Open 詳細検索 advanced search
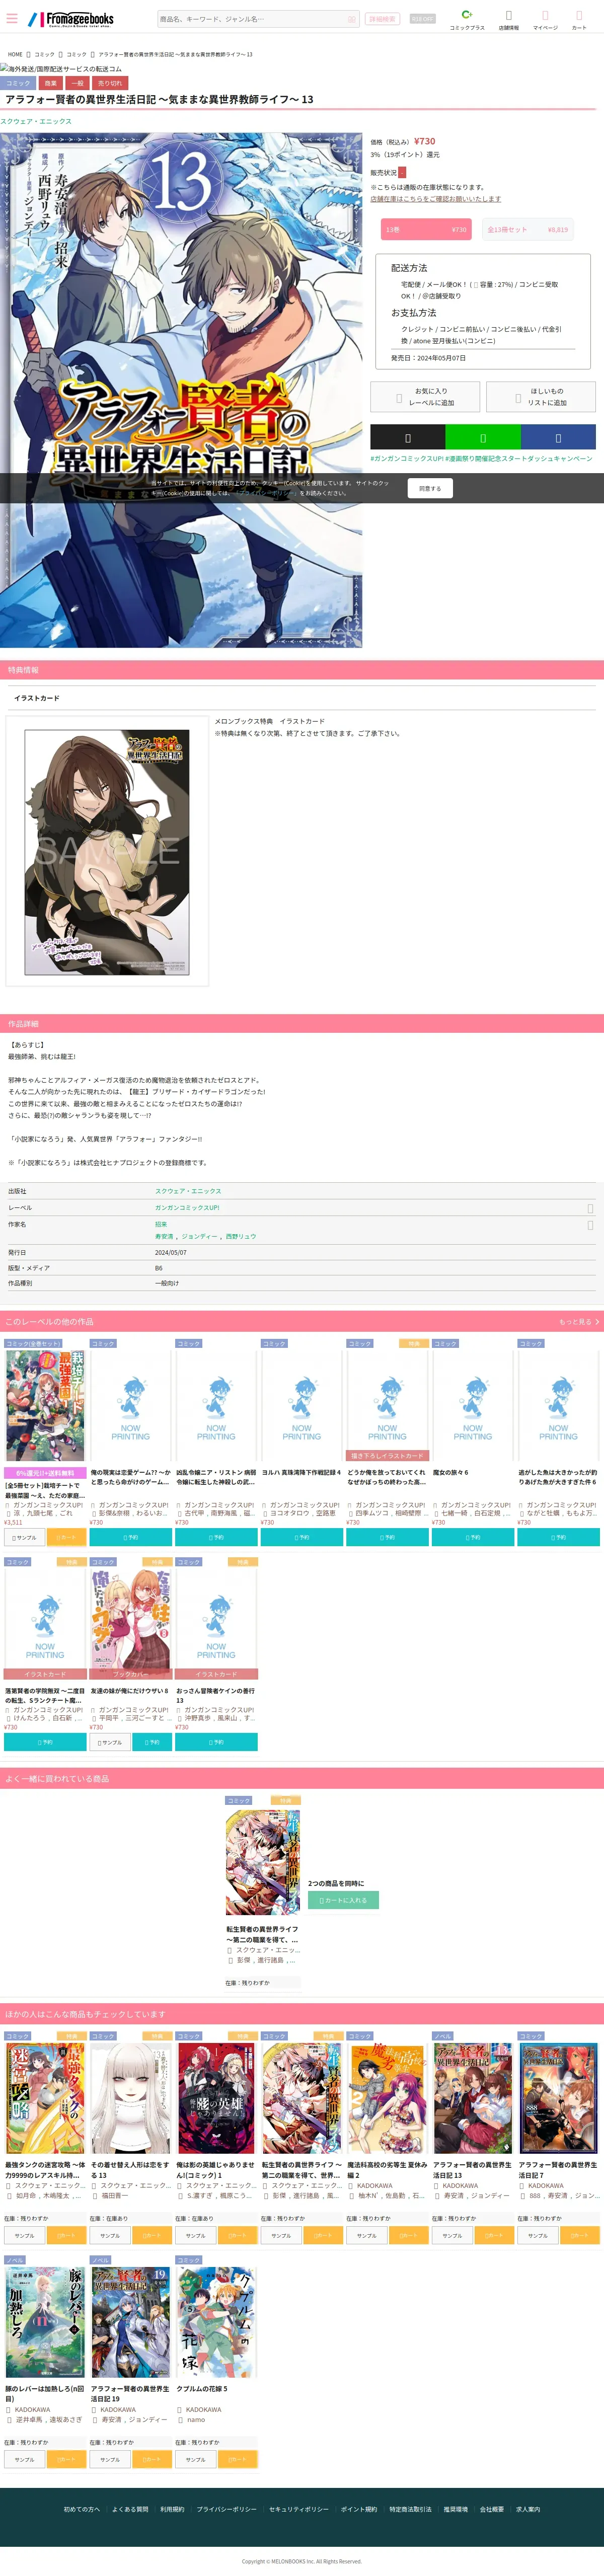The width and height of the screenshot is (604, 2576). [382, 19]
